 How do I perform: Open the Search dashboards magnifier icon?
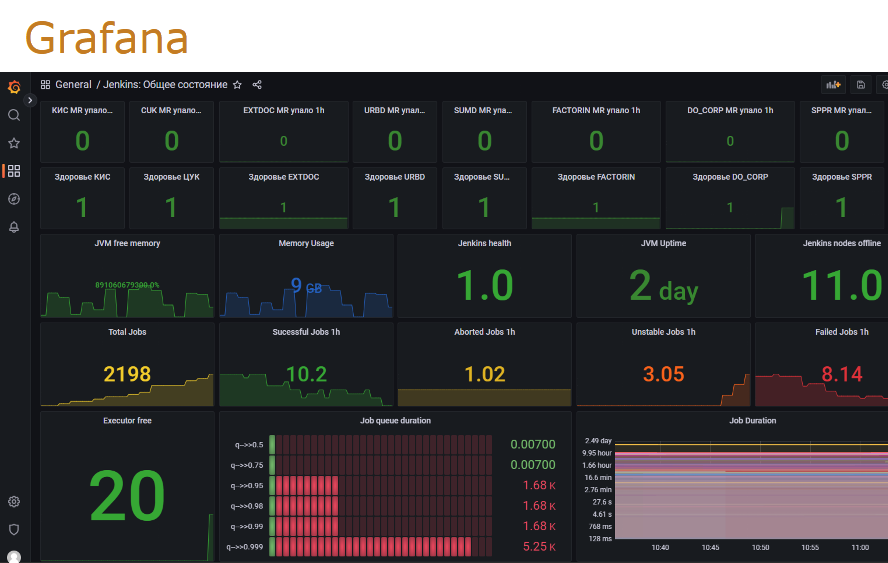pos(14,116)
